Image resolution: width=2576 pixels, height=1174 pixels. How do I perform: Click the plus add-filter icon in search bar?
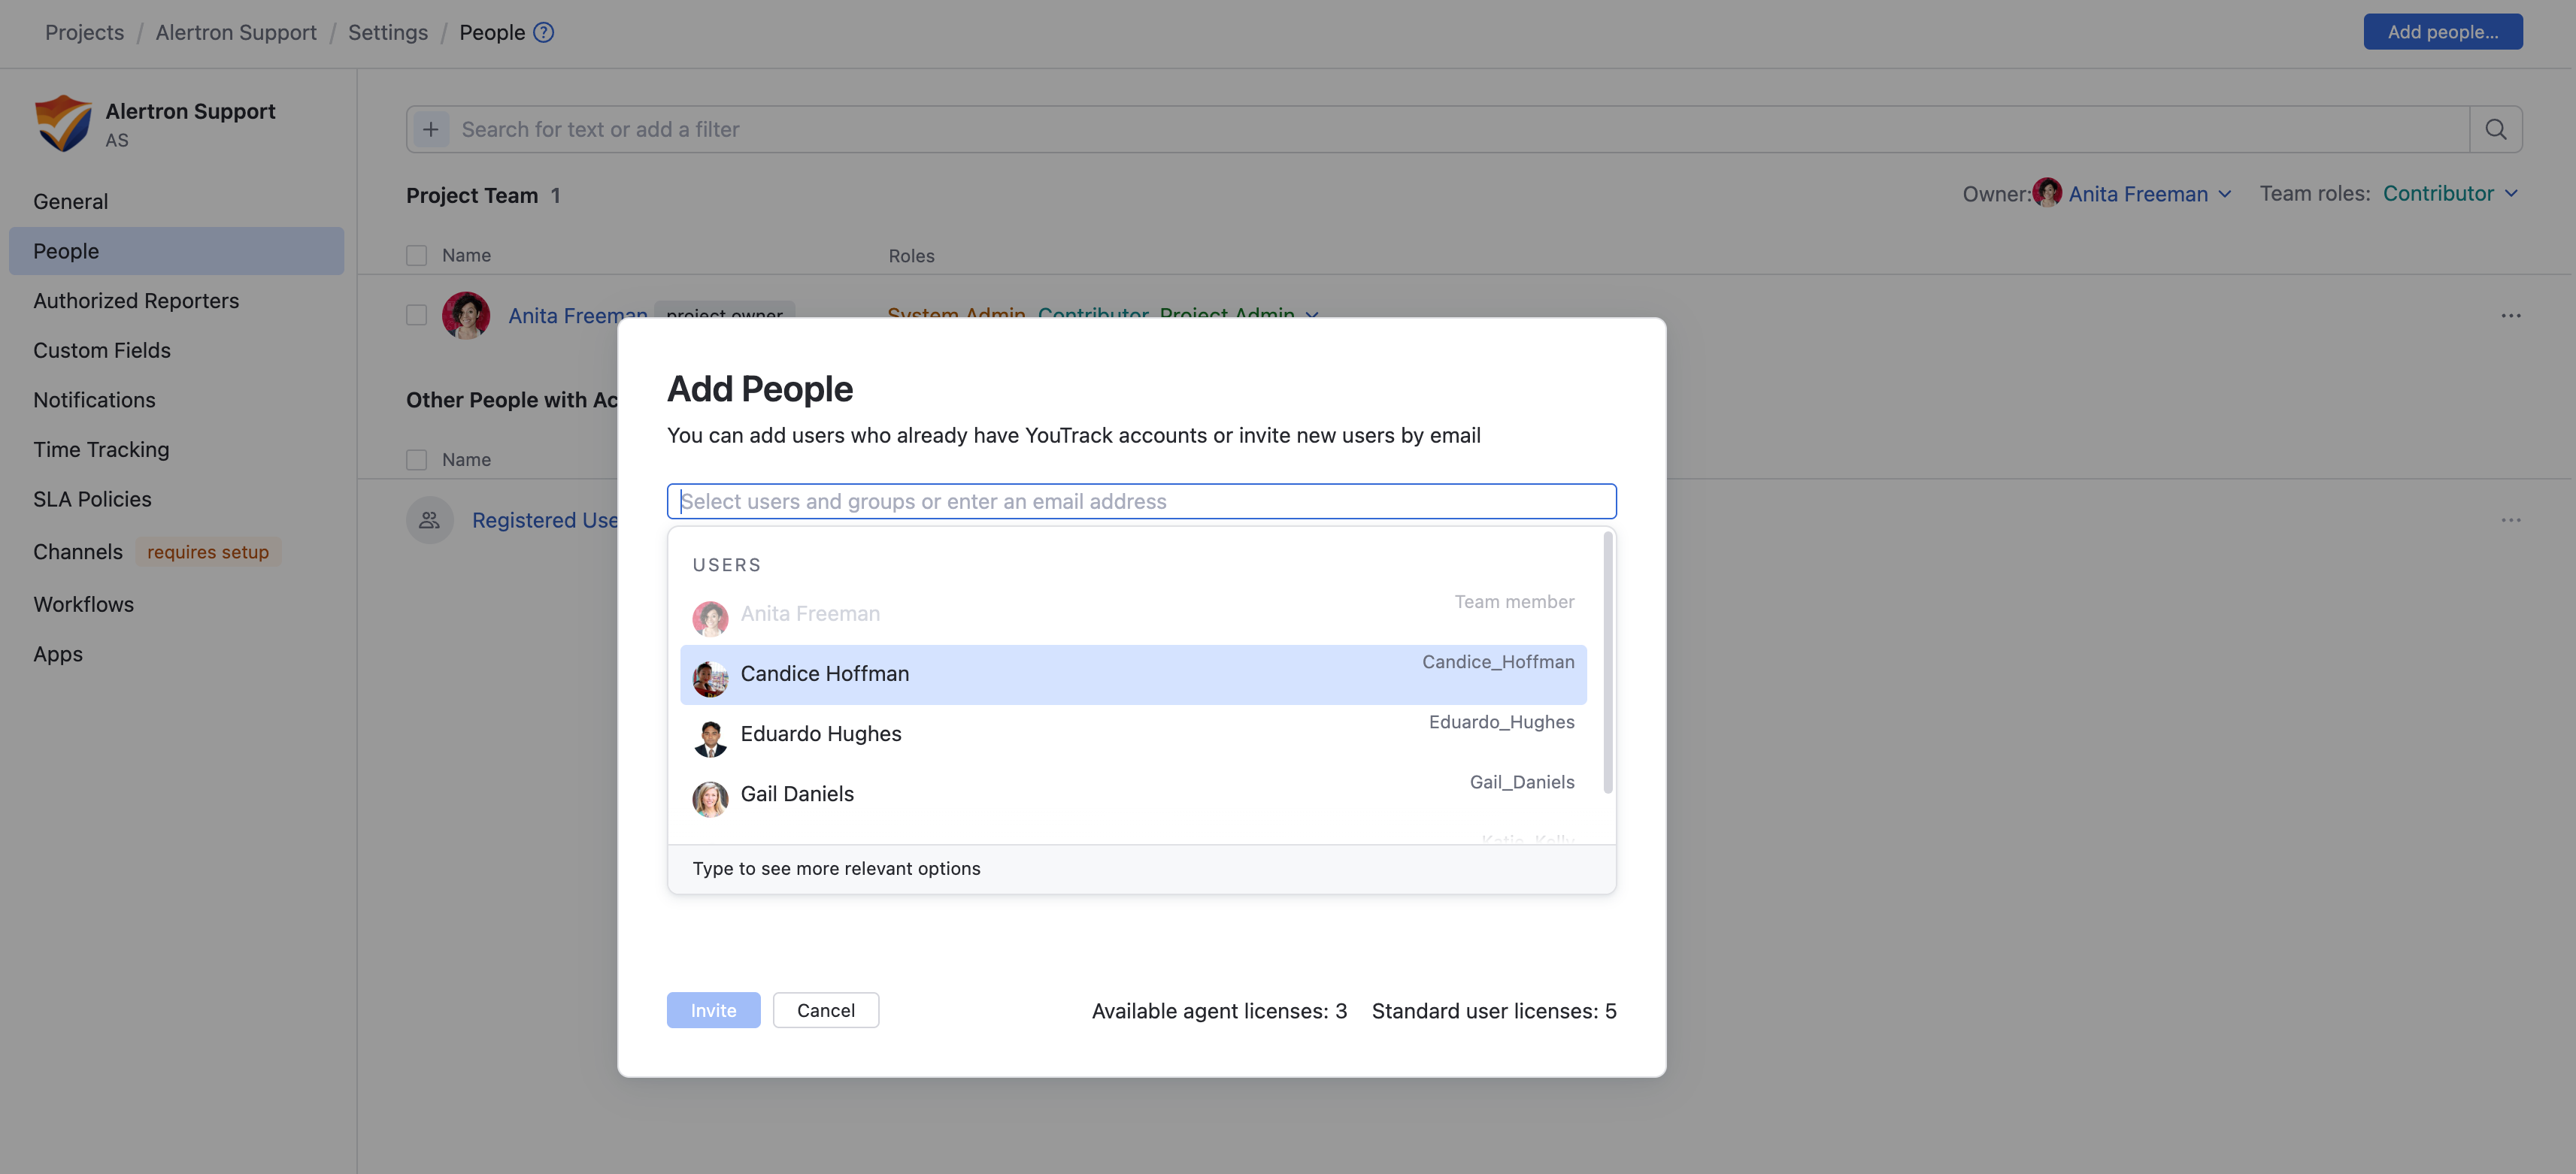coord(431,129)
